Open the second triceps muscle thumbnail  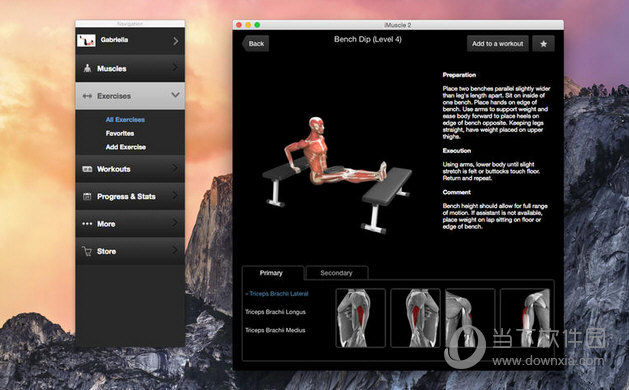pos(415,318)
